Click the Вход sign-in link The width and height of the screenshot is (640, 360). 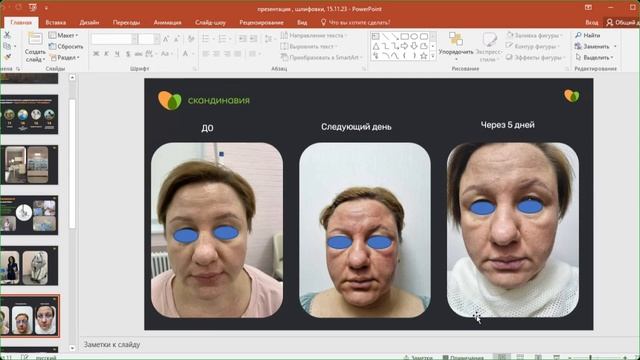pyautogui.click(x=592, y=22)
